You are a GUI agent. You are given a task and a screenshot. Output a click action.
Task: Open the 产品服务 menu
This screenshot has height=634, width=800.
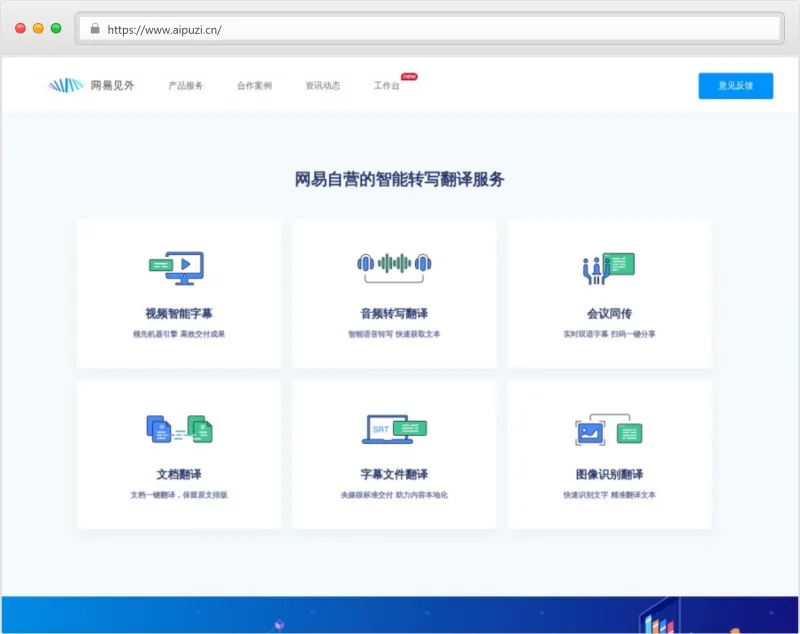tap(185, 86)
